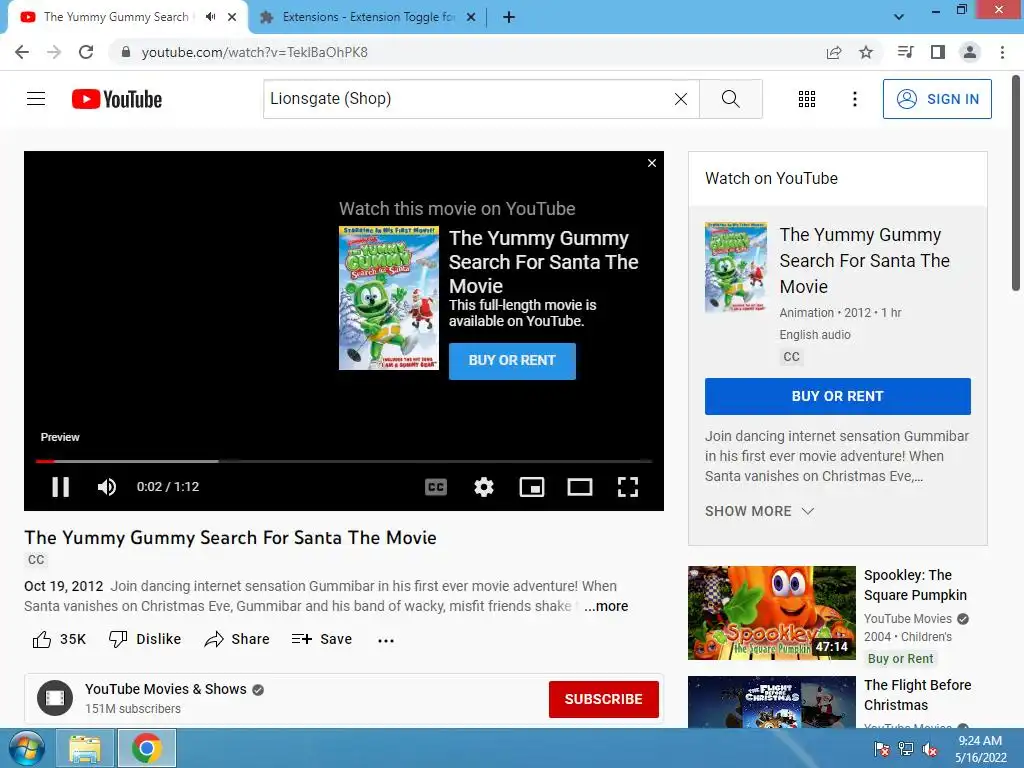Click Chrome icon in taskbar
The image size is (1024, 768).
click(147, 748)
